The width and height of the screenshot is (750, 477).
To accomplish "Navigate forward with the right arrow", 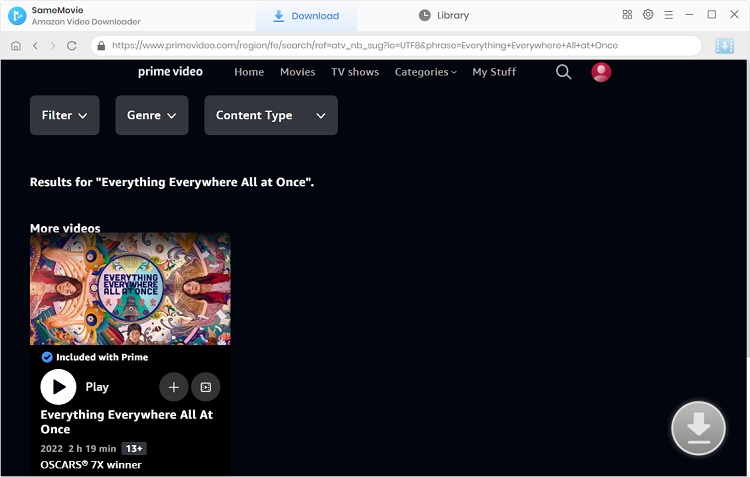I will [53, 46].
